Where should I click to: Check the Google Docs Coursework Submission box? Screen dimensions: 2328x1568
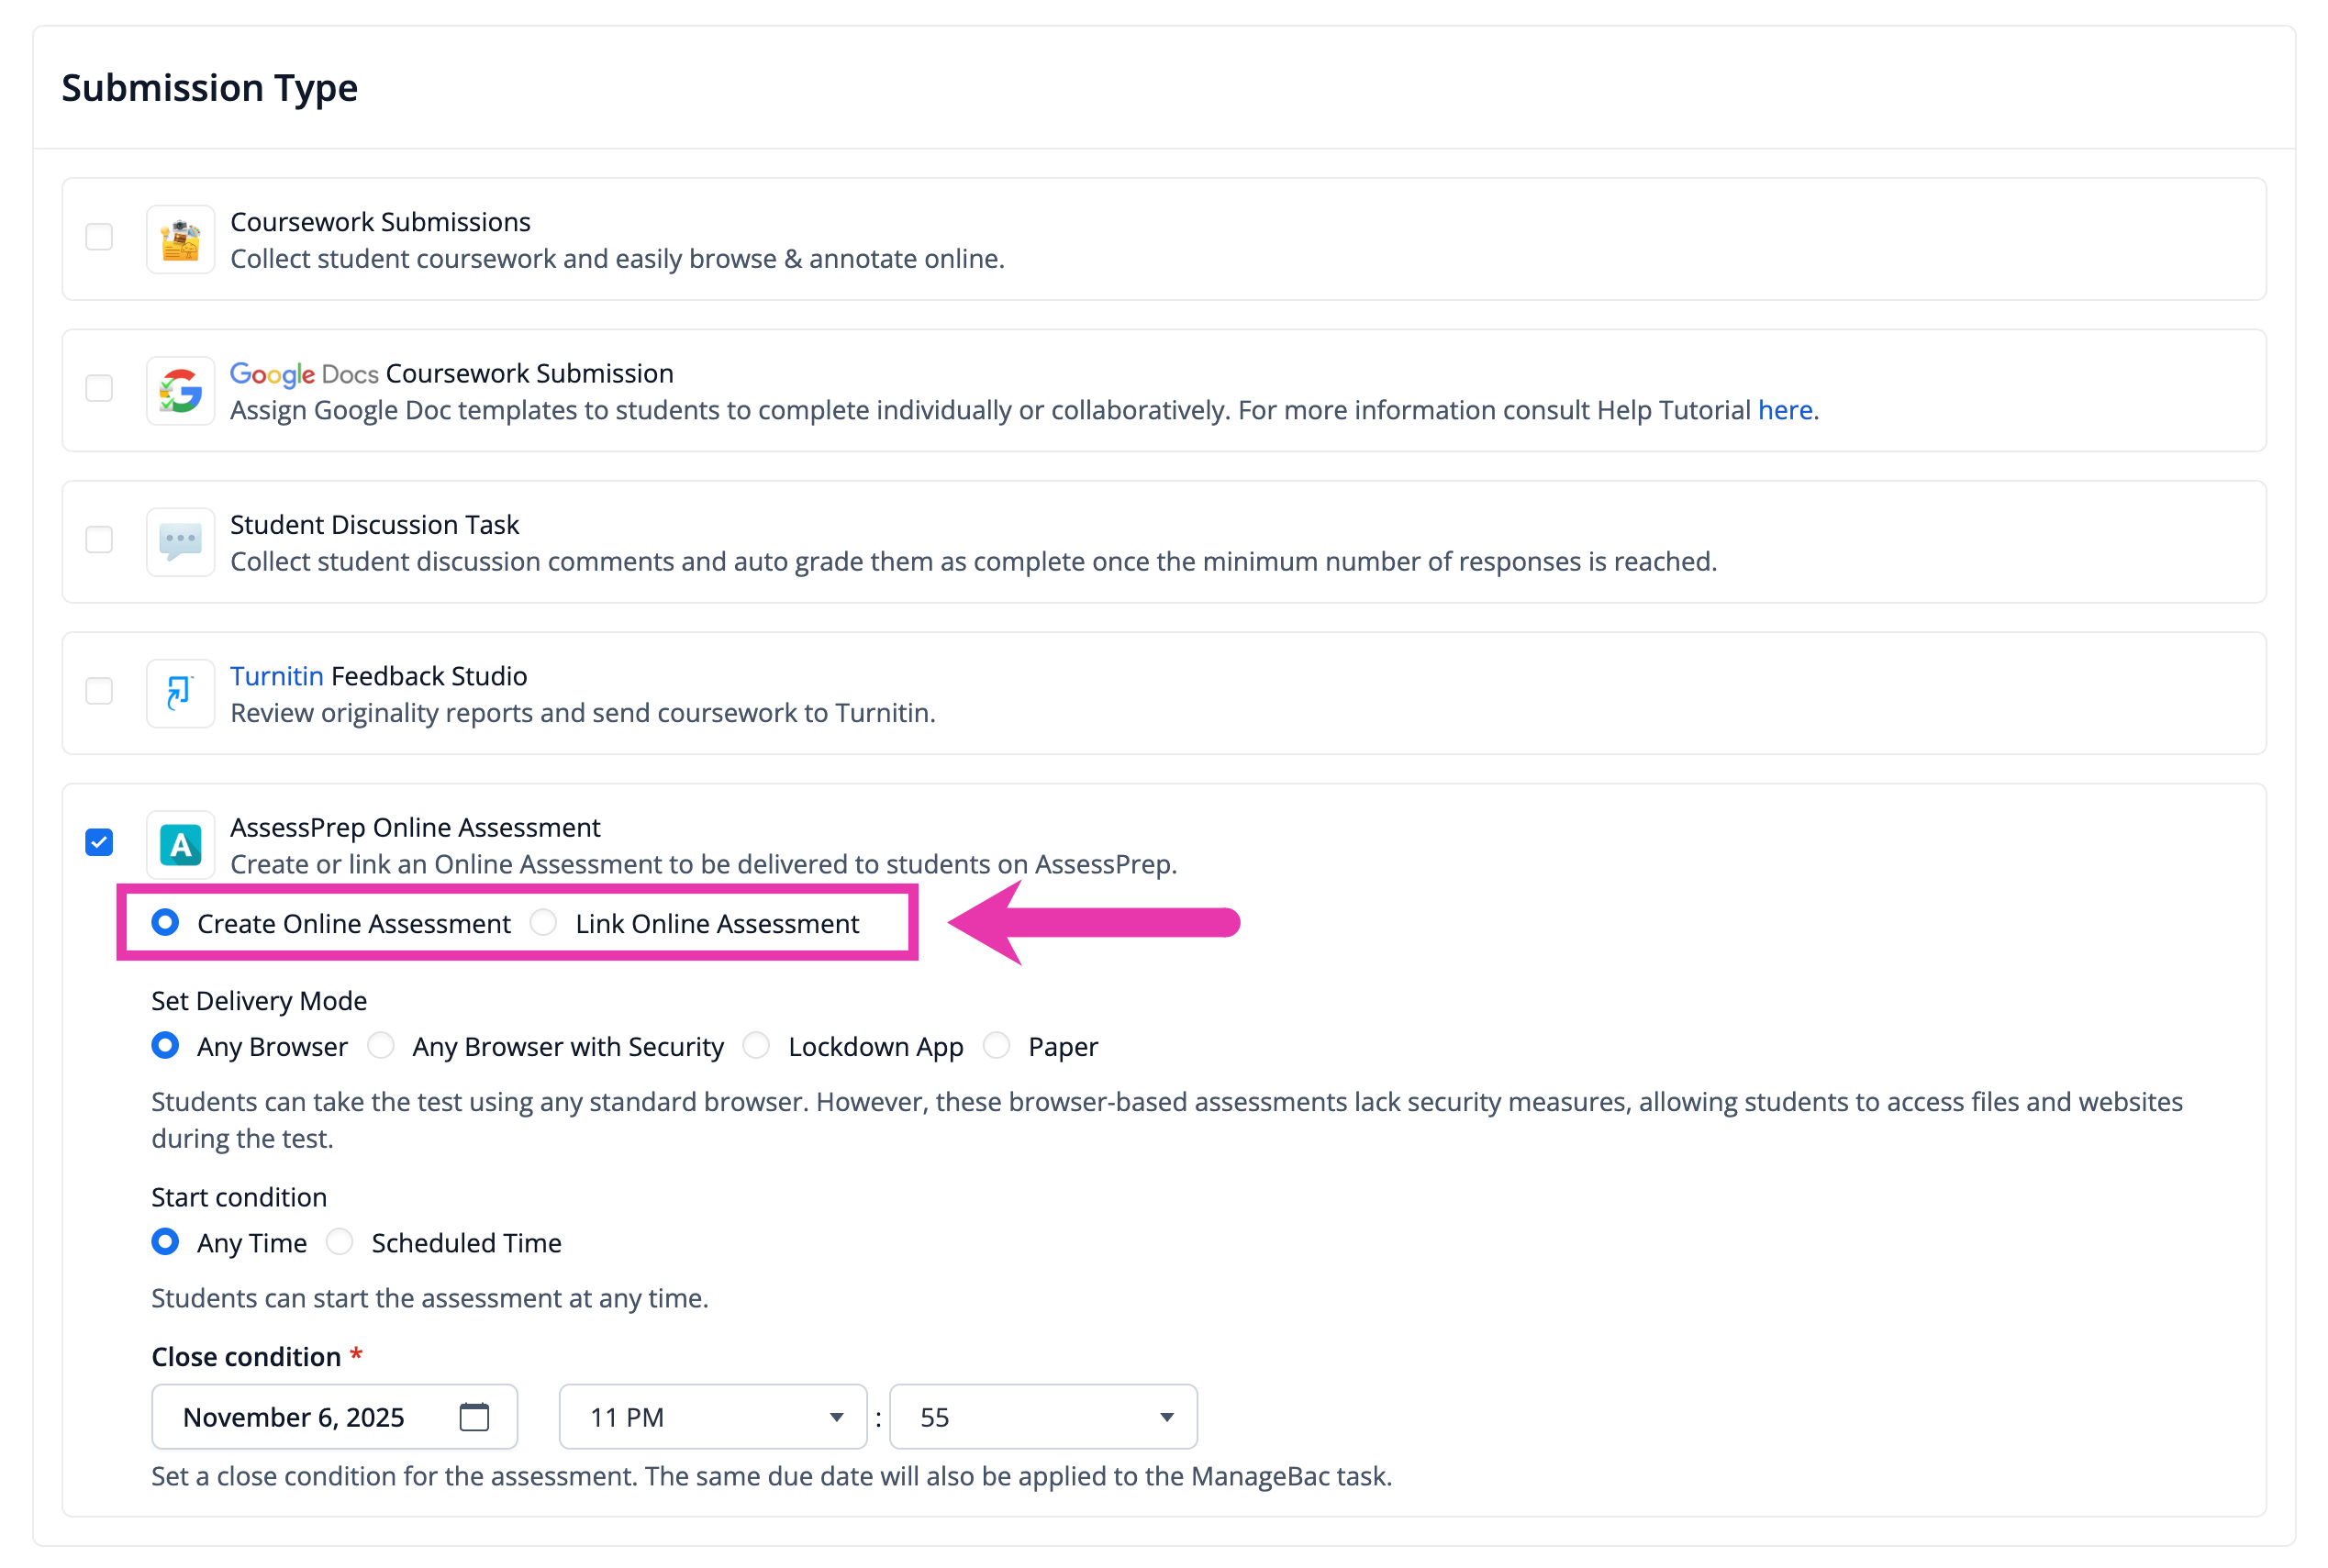tap(99, 388)
